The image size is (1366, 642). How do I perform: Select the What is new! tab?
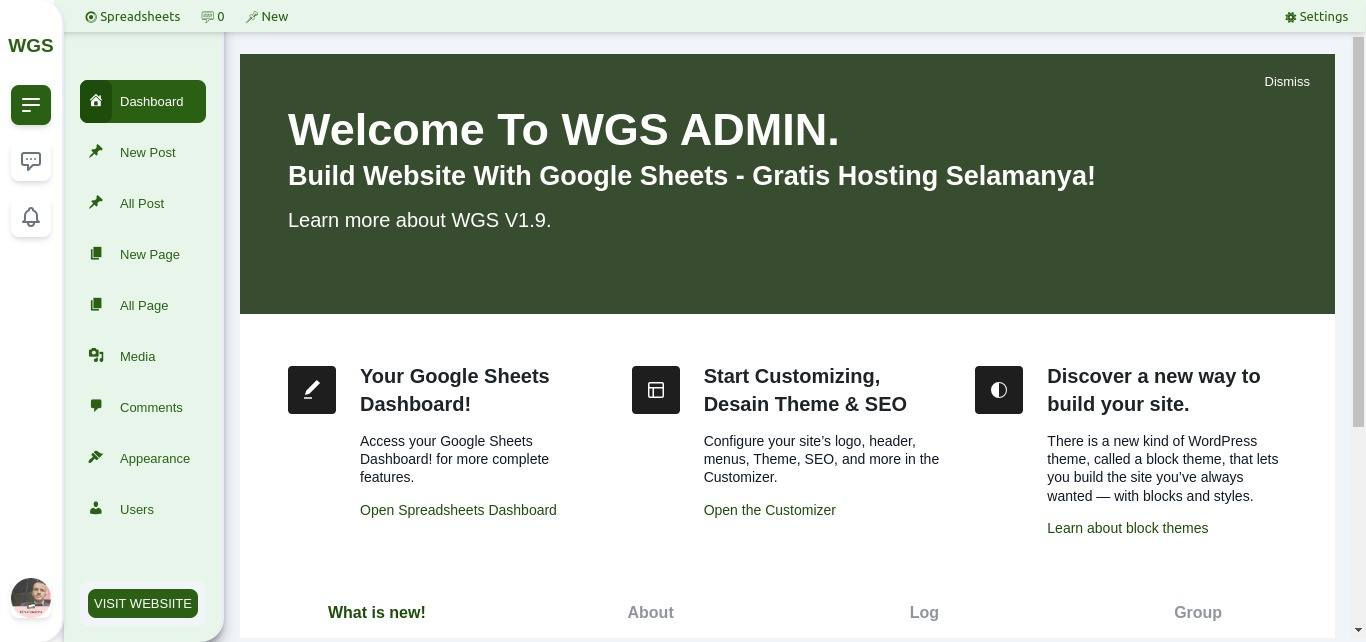click(377, 612)
